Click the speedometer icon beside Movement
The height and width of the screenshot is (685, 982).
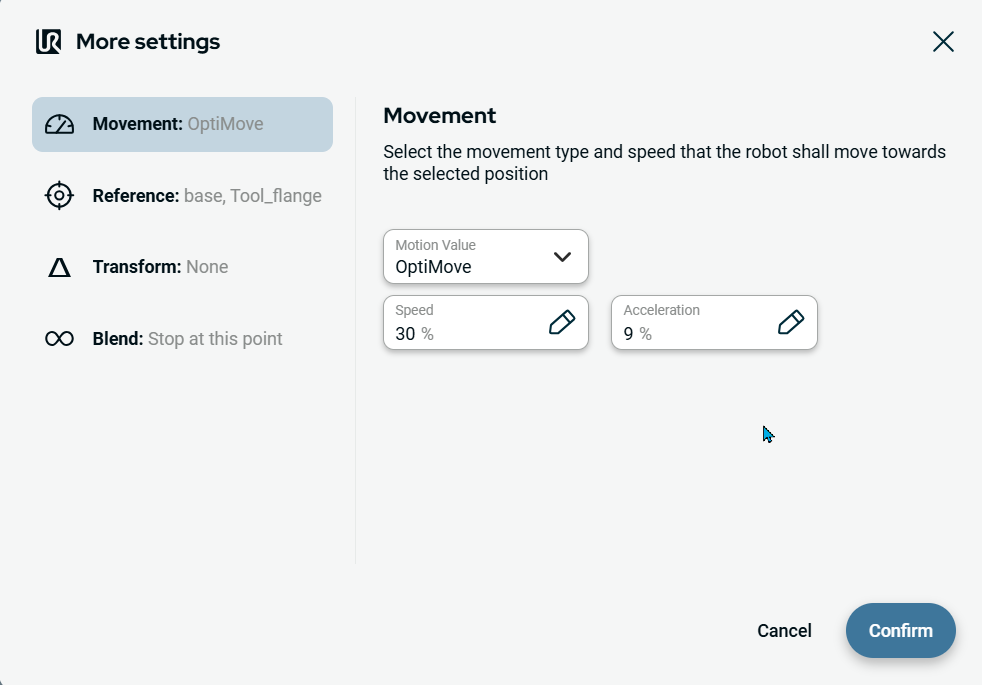pos(60,124)
